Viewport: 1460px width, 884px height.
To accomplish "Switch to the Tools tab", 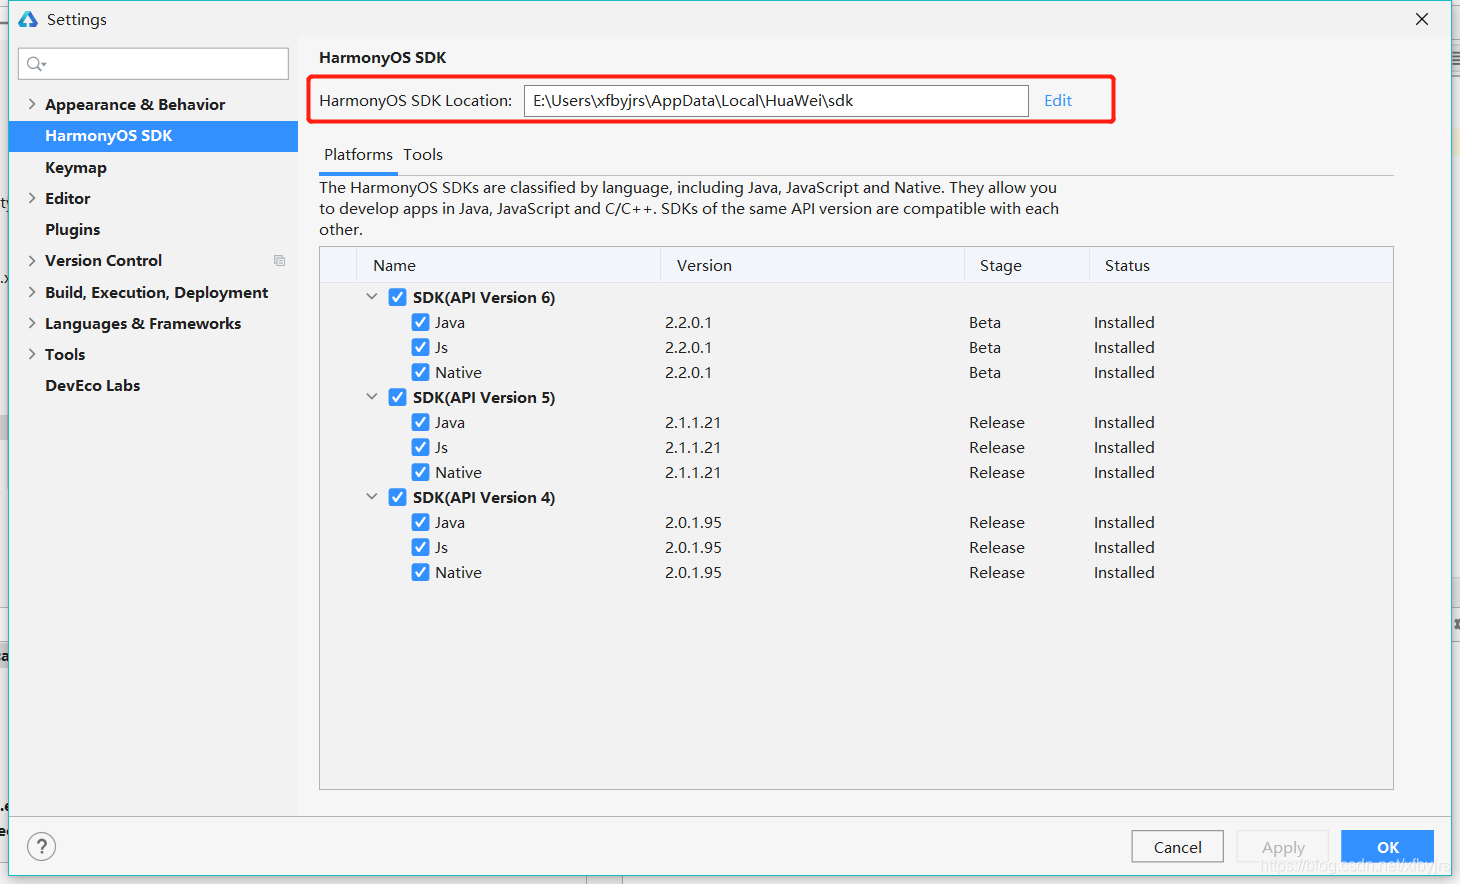I will 423,155.
